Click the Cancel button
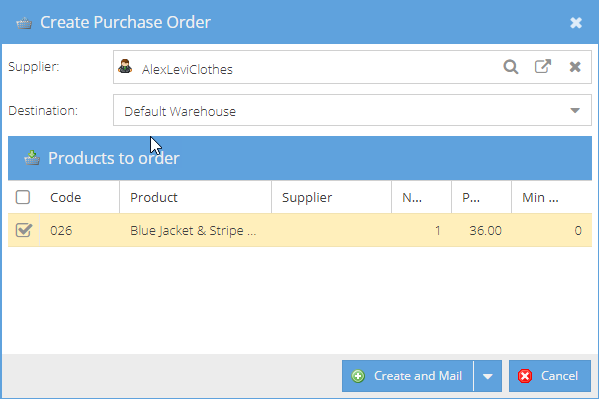Image resolution: width=599 pixels, height=399 pixels. tap(550, 376)
